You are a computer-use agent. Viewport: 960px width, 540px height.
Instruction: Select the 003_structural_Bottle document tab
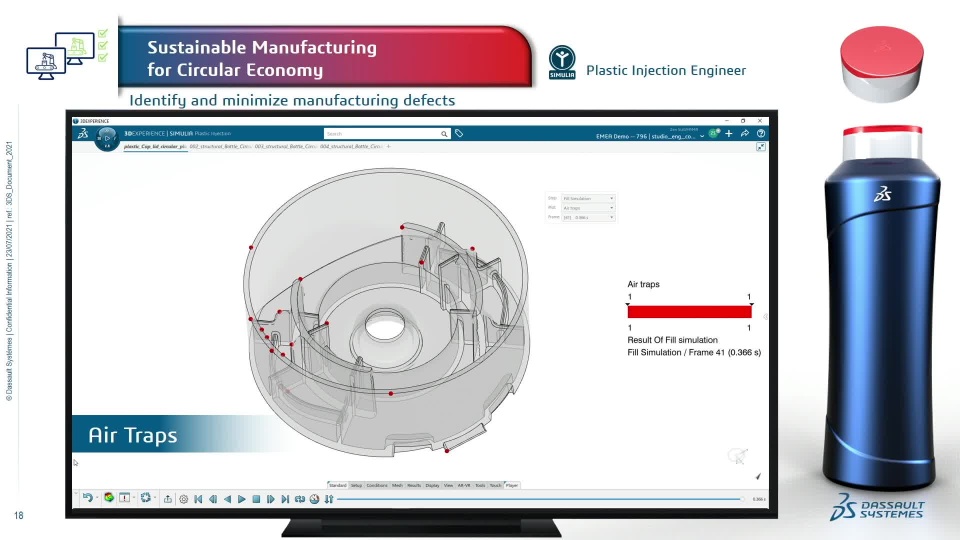(285, 147)
